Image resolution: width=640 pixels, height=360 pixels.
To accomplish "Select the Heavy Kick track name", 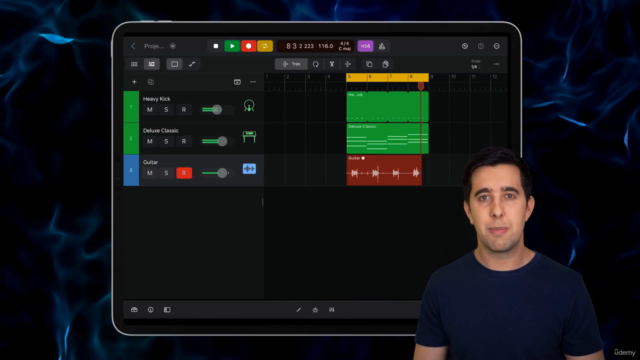I will 156,99.
